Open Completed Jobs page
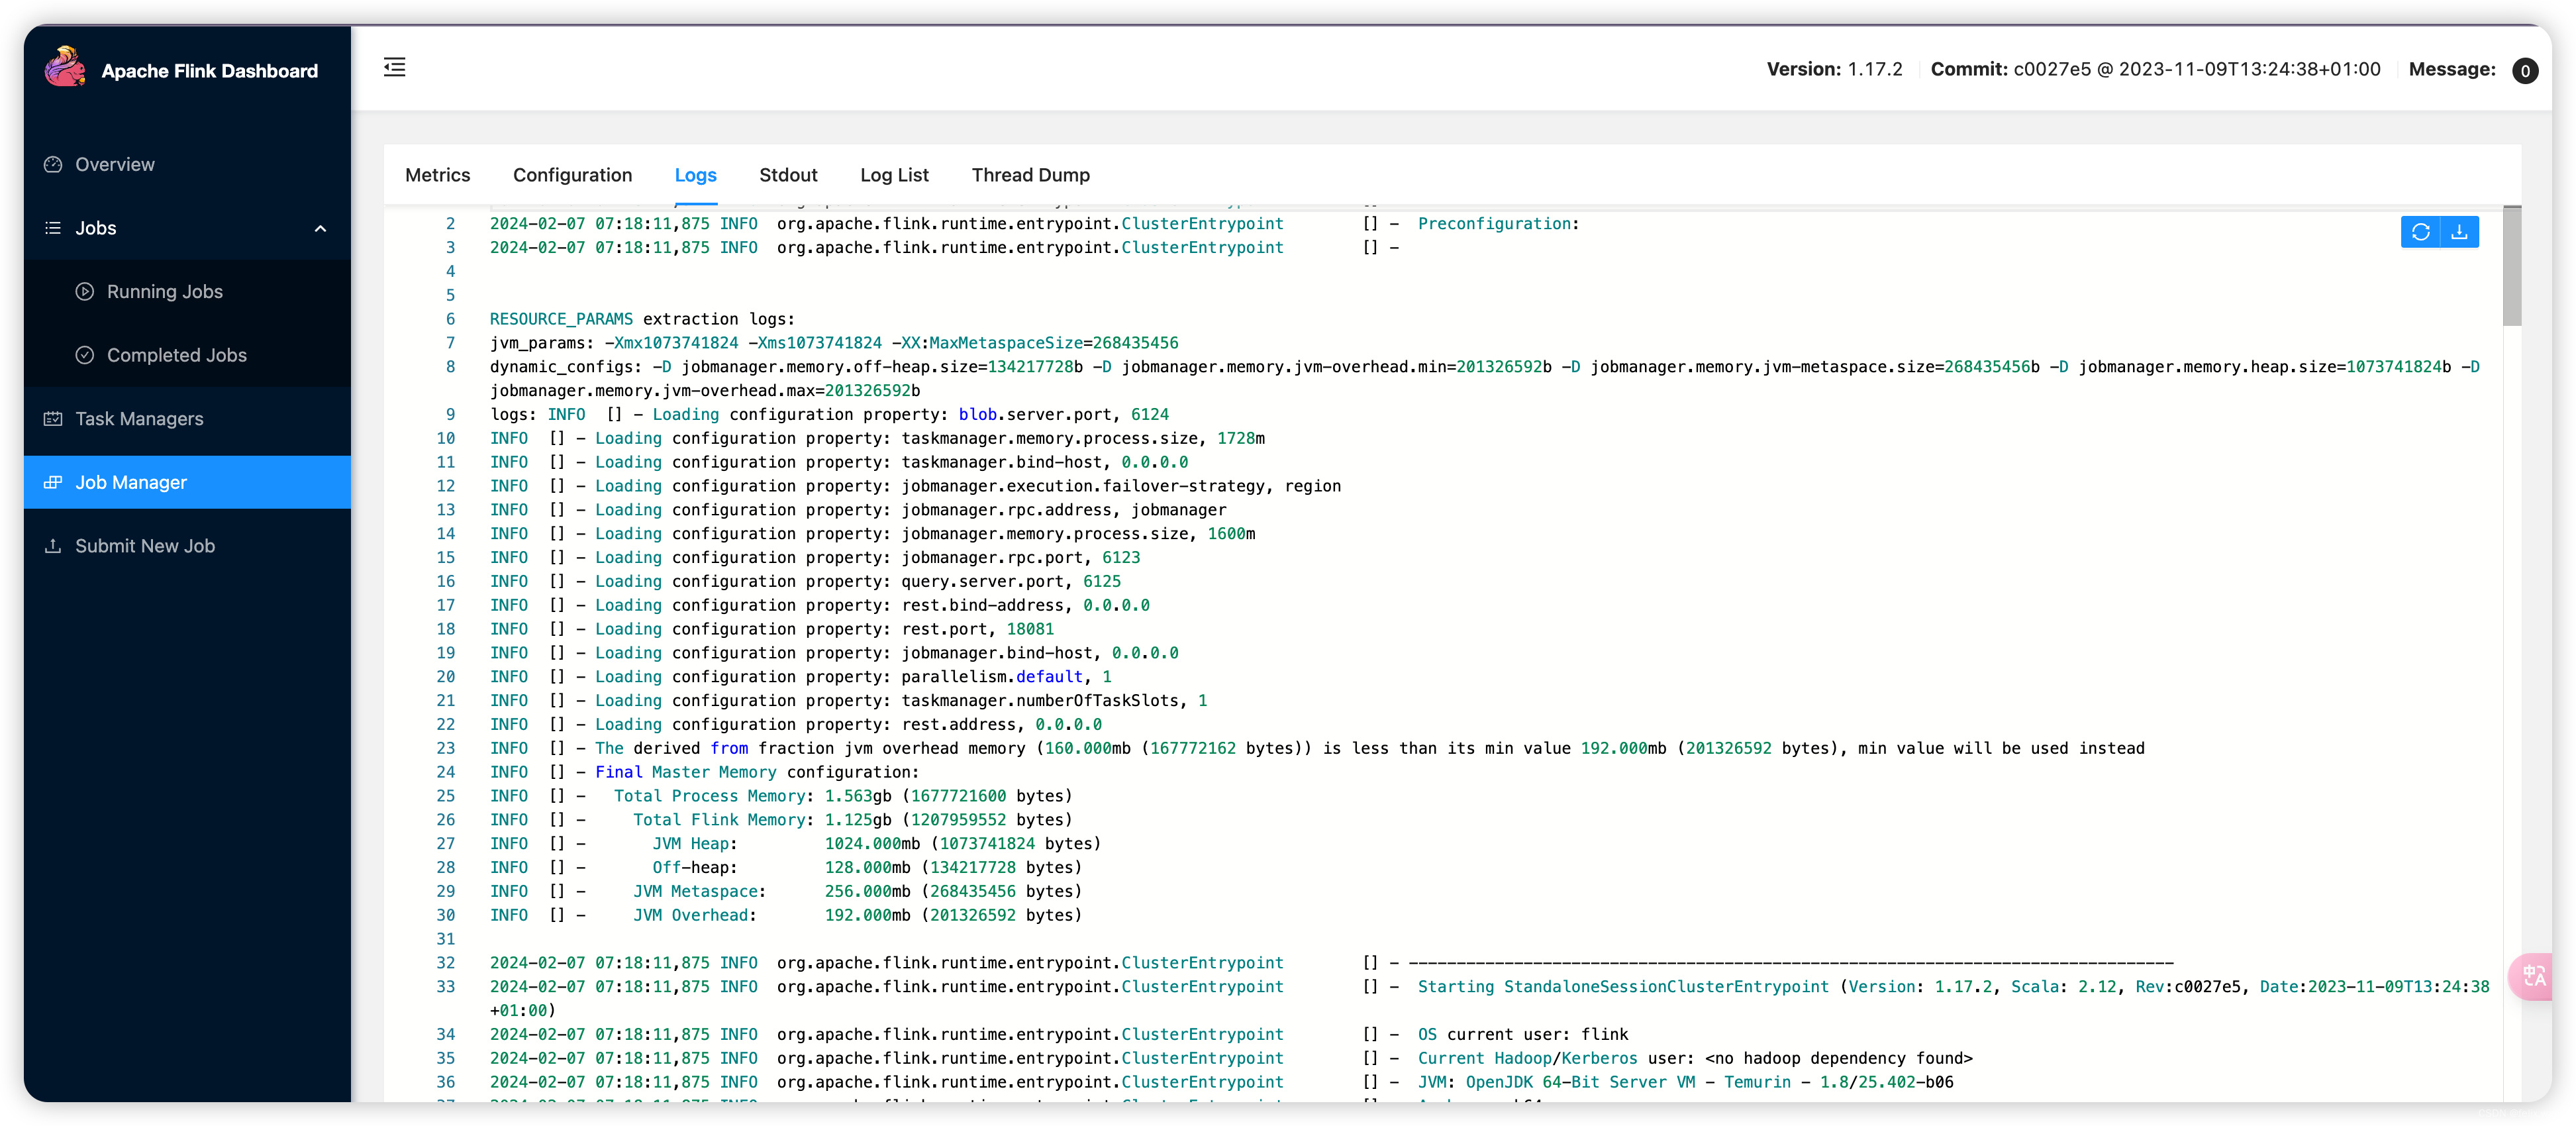This screenshot has width=2576, height=1126. pos(176,355)
